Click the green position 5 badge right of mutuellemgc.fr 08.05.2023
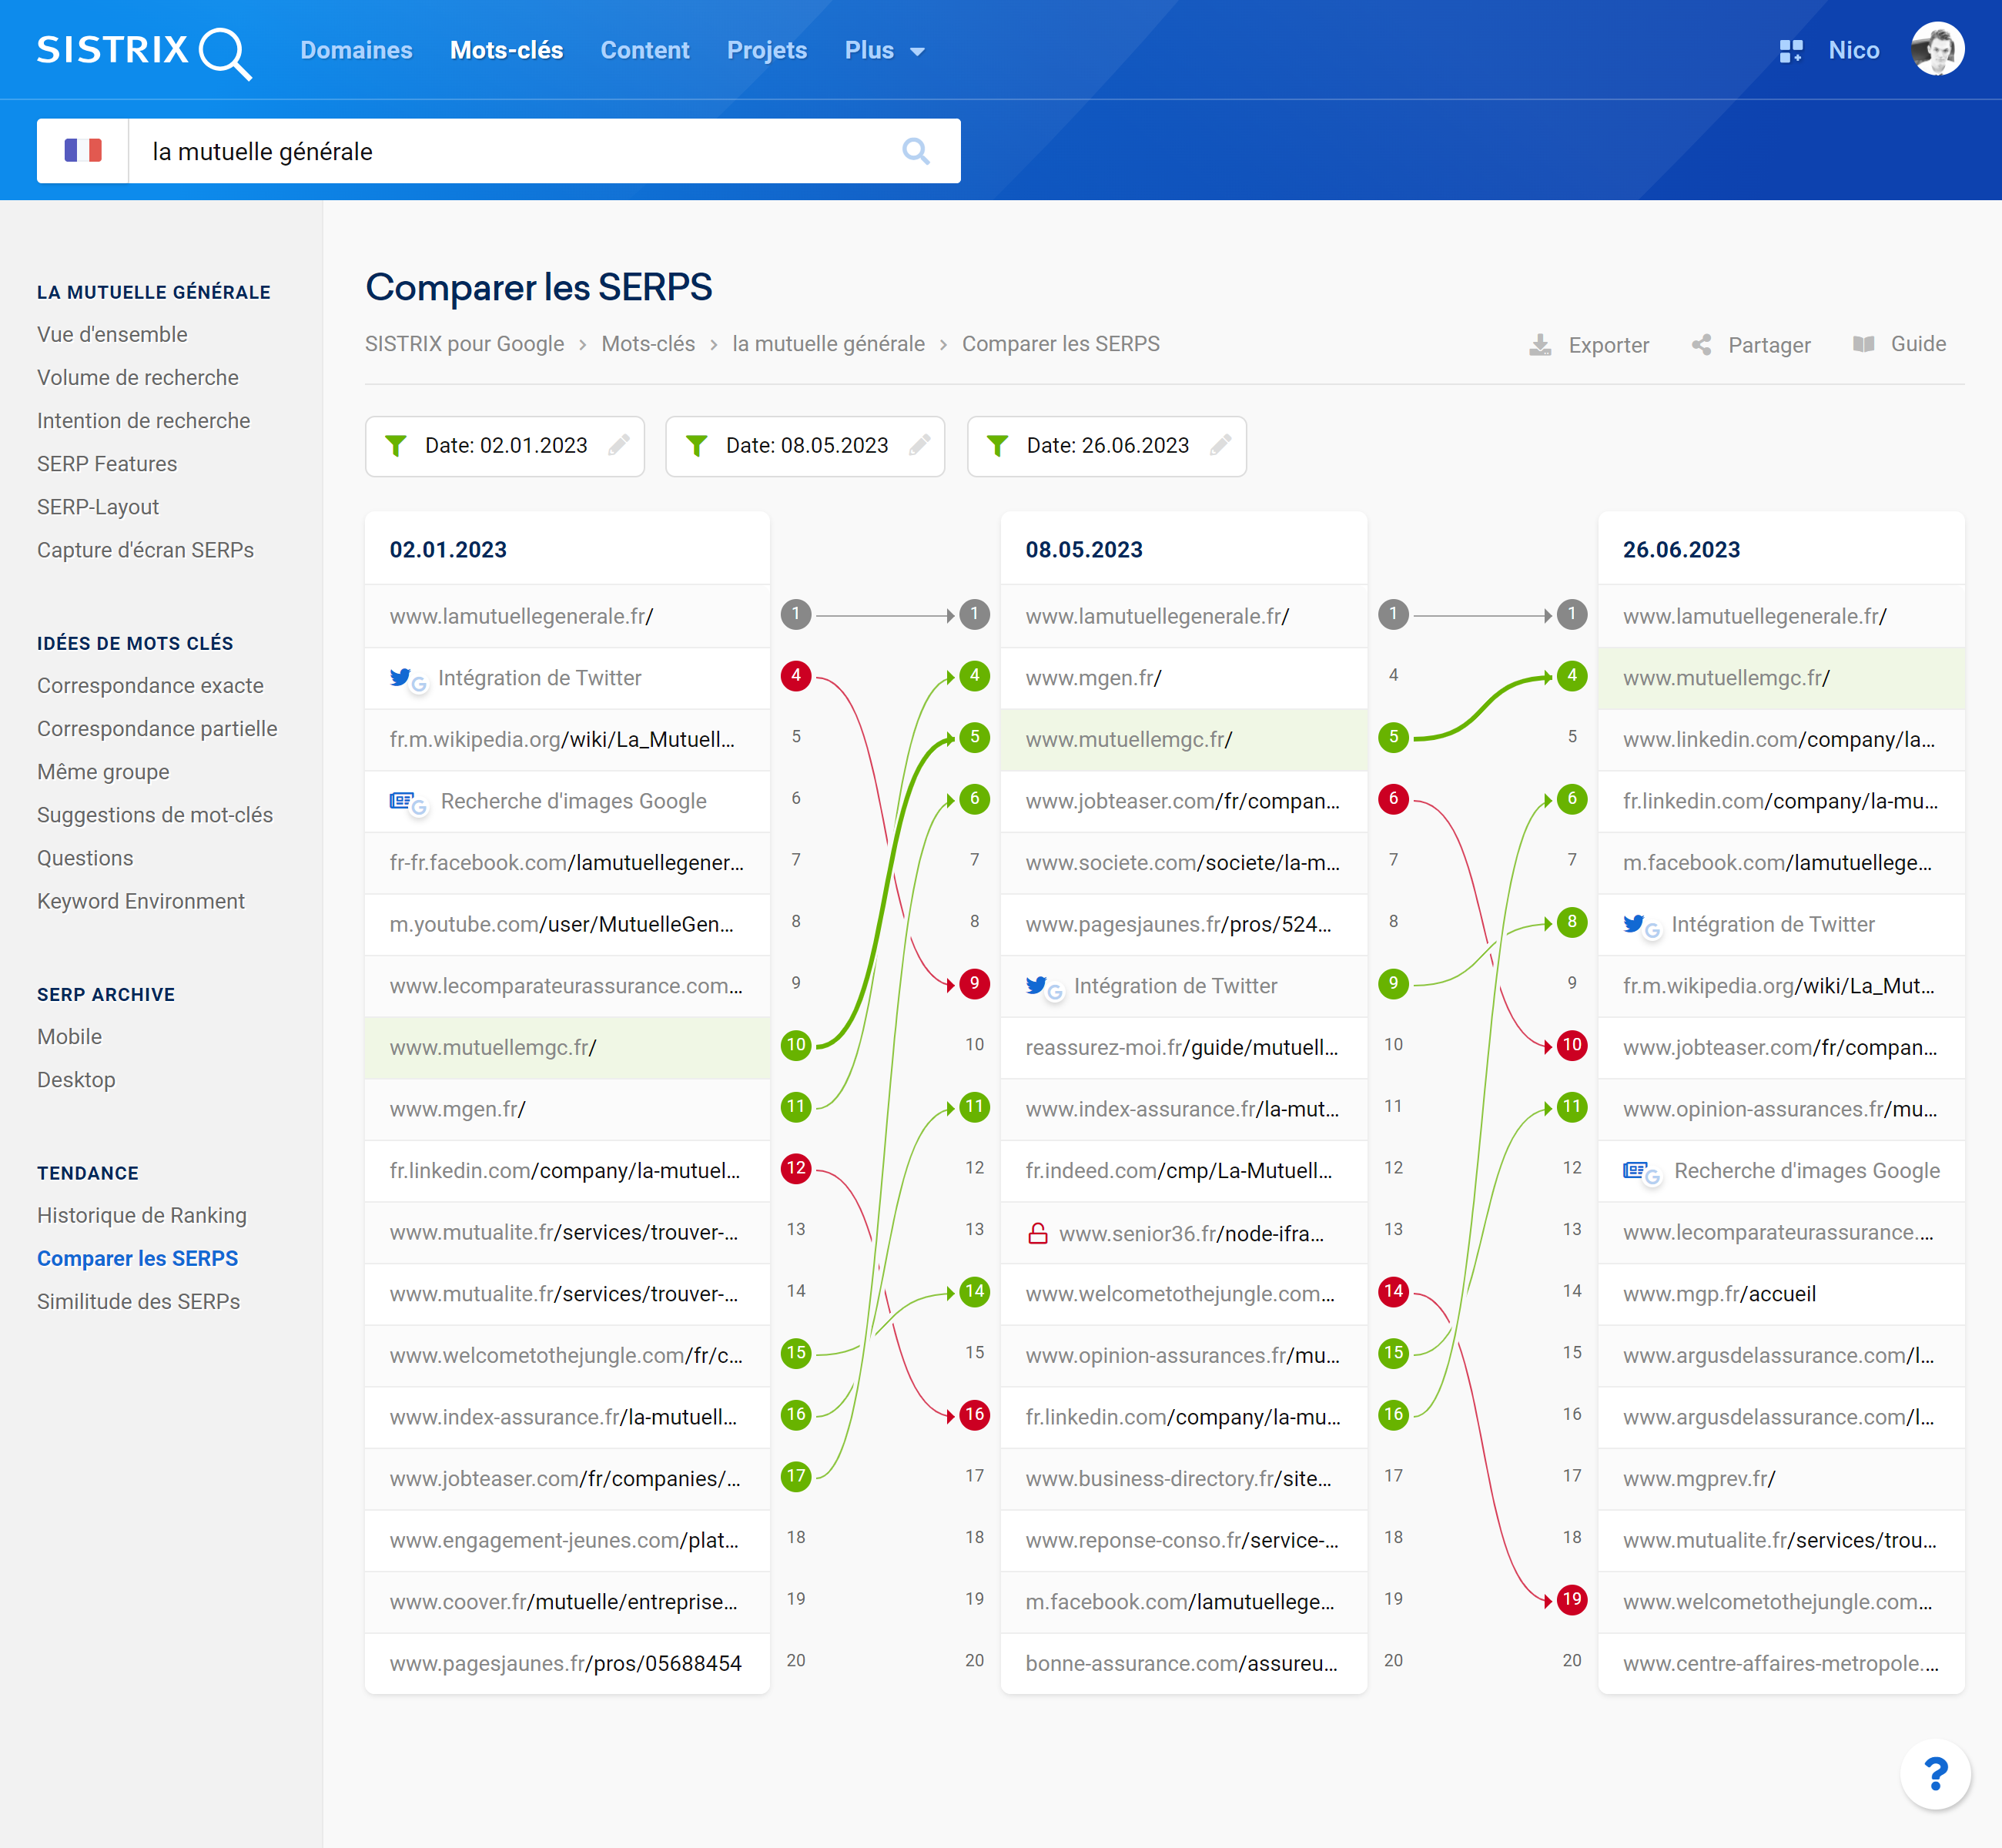The height and width of the screenshot is (1848, 2002). (1393, 738)
